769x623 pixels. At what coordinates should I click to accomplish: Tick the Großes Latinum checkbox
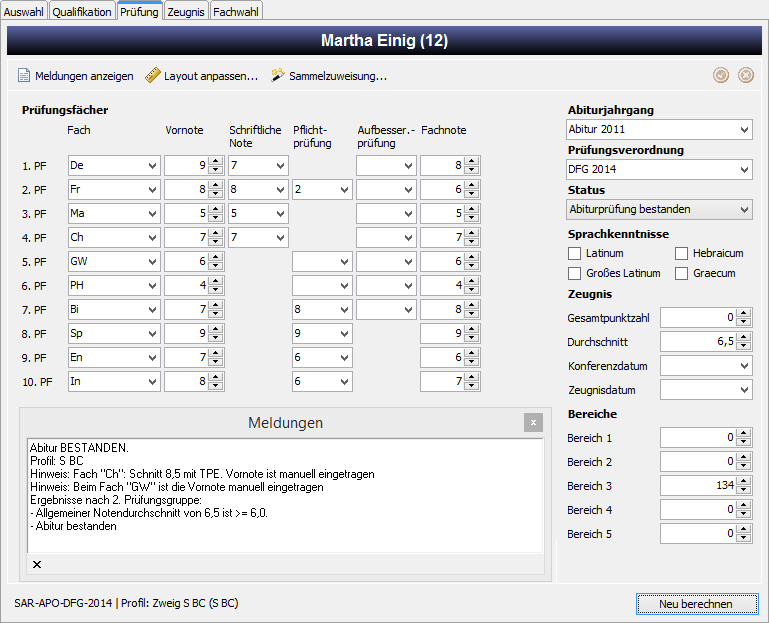574,273
